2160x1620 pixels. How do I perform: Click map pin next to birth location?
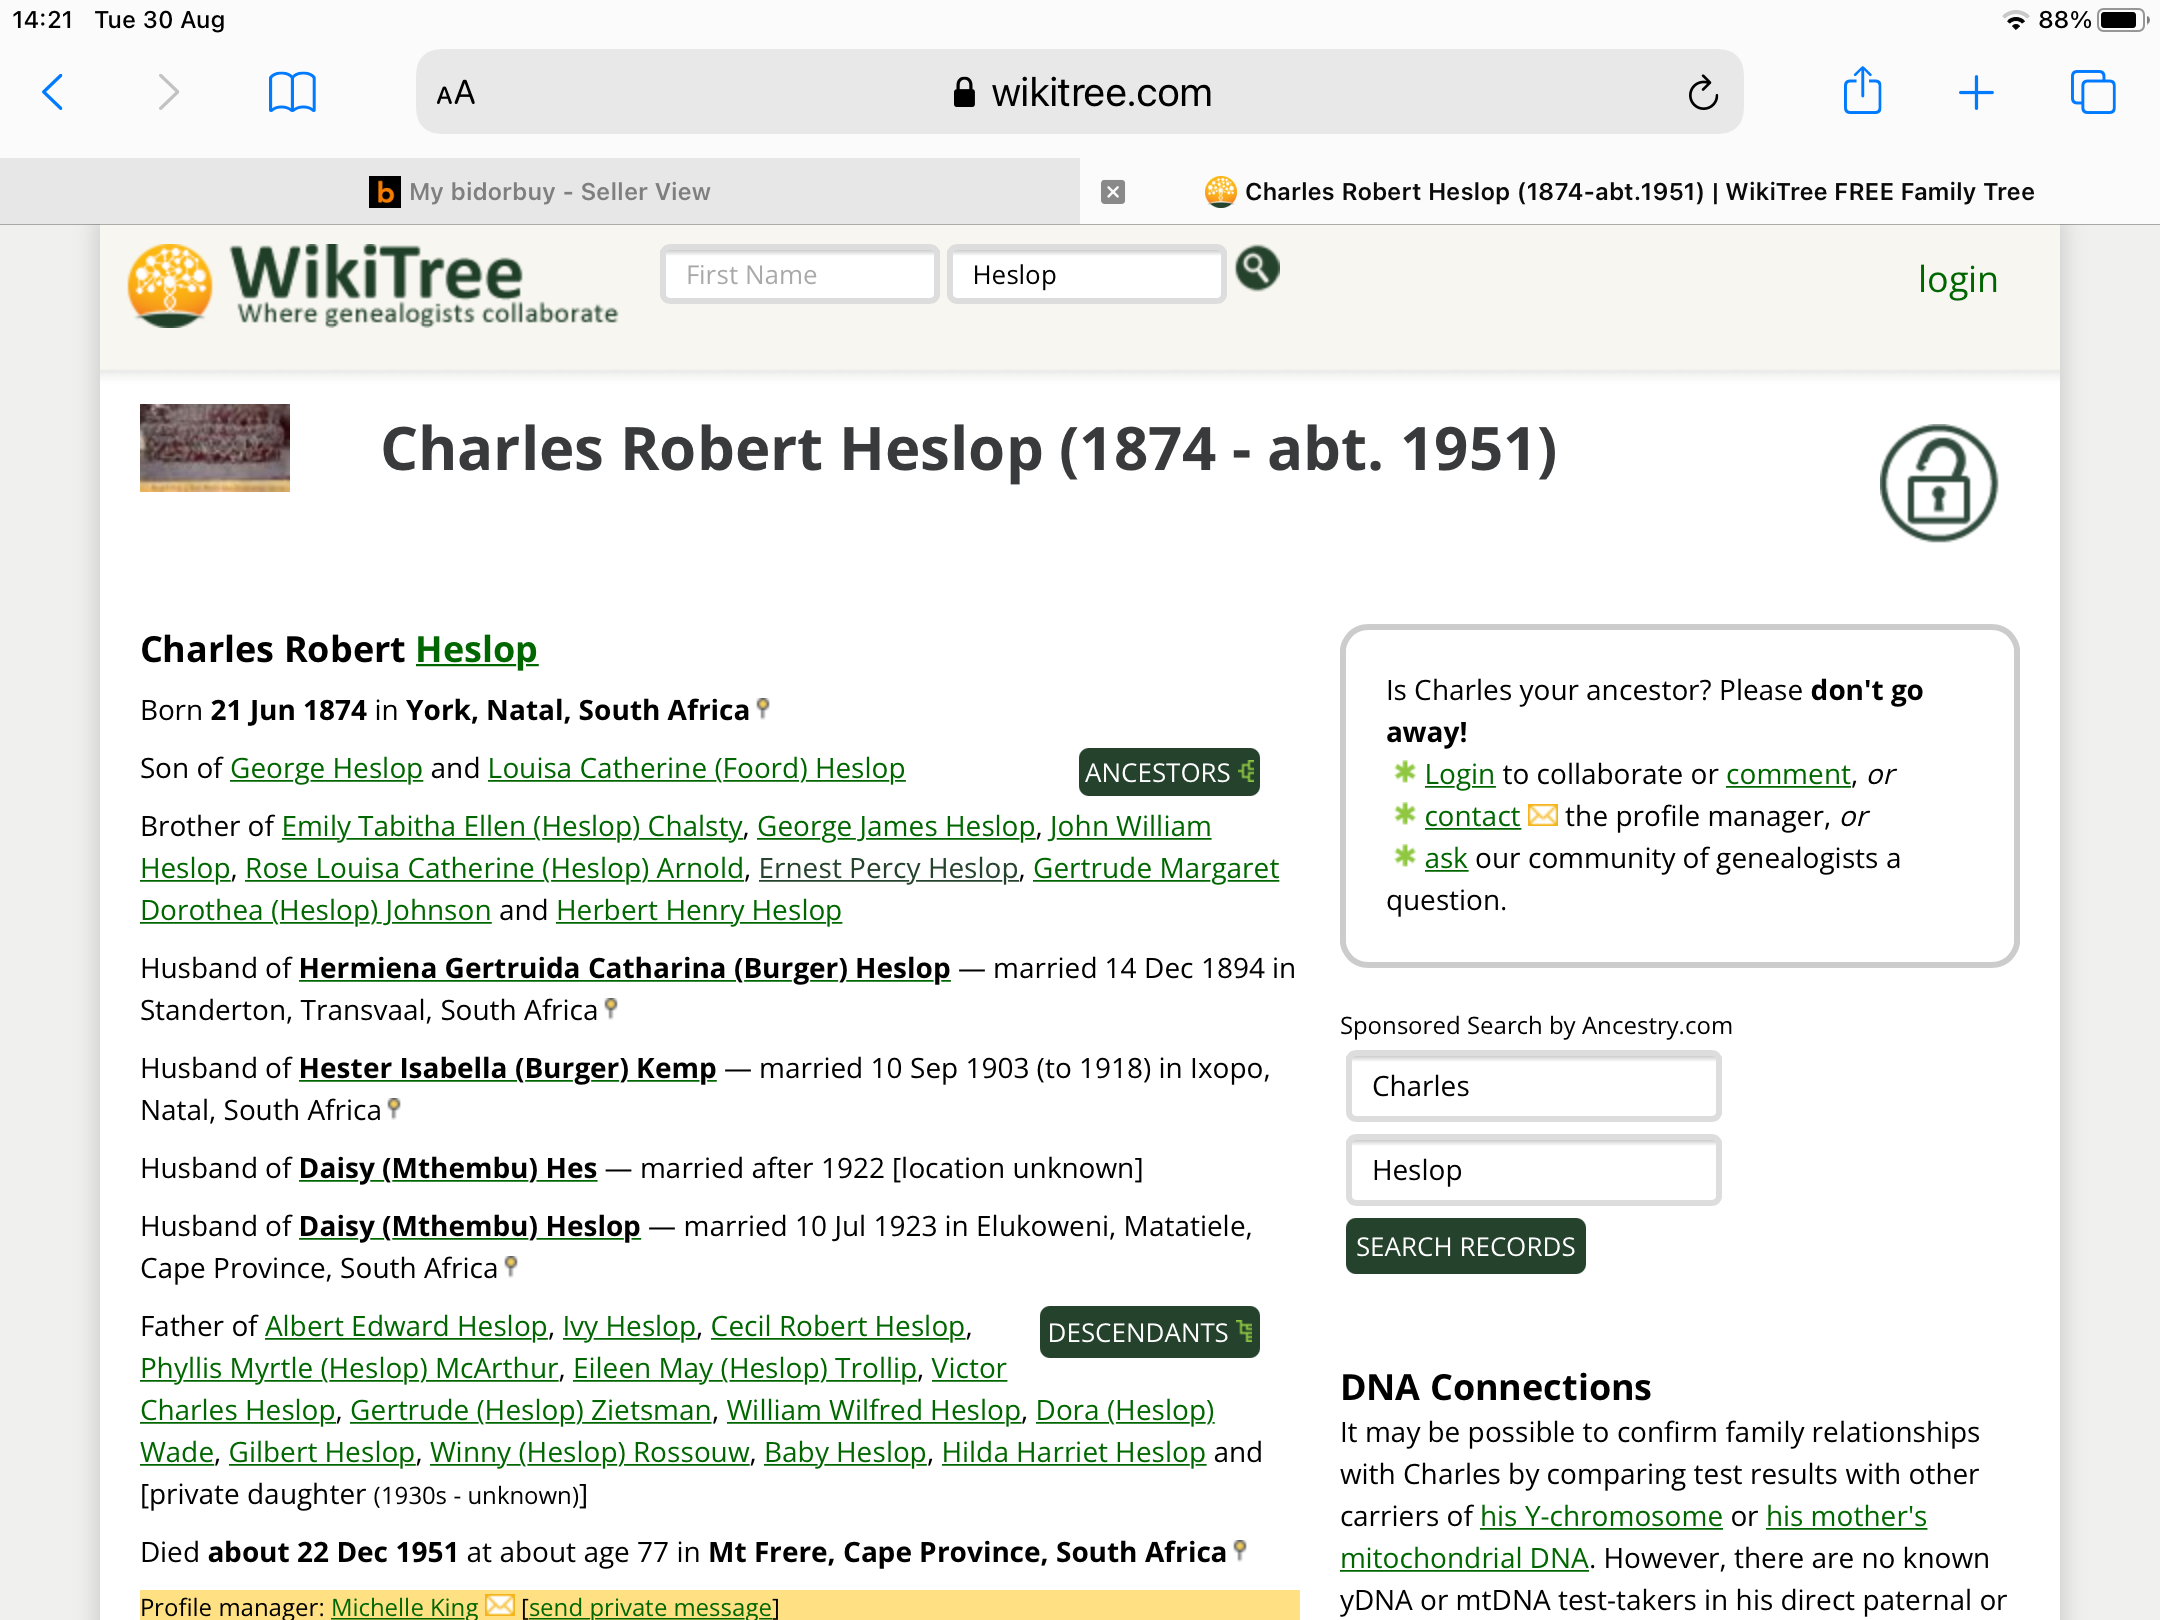click(764, 708)
